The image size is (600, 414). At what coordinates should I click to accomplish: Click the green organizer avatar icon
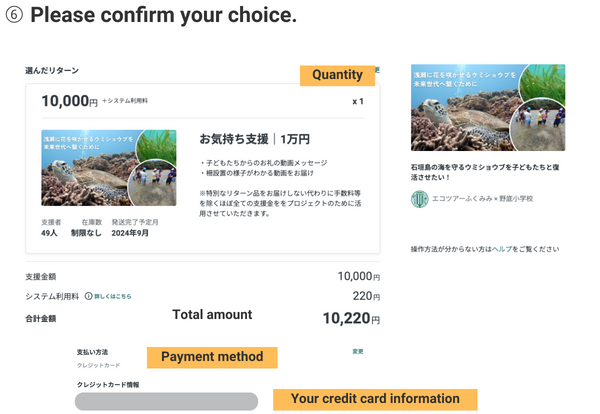click(x=419, y=199)
